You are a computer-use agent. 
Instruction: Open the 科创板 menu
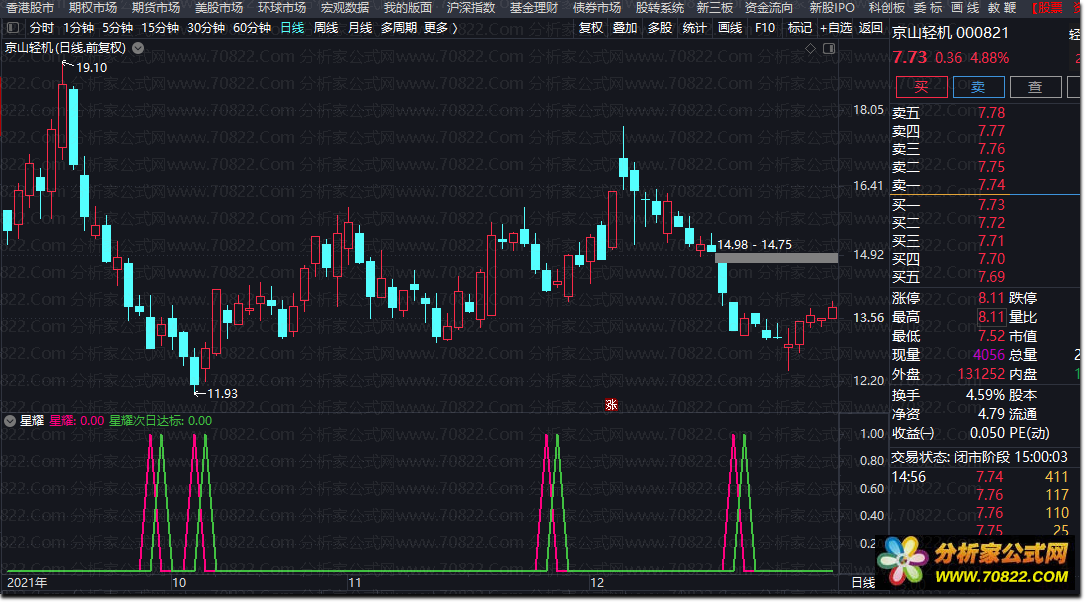(x=887, y=8)
